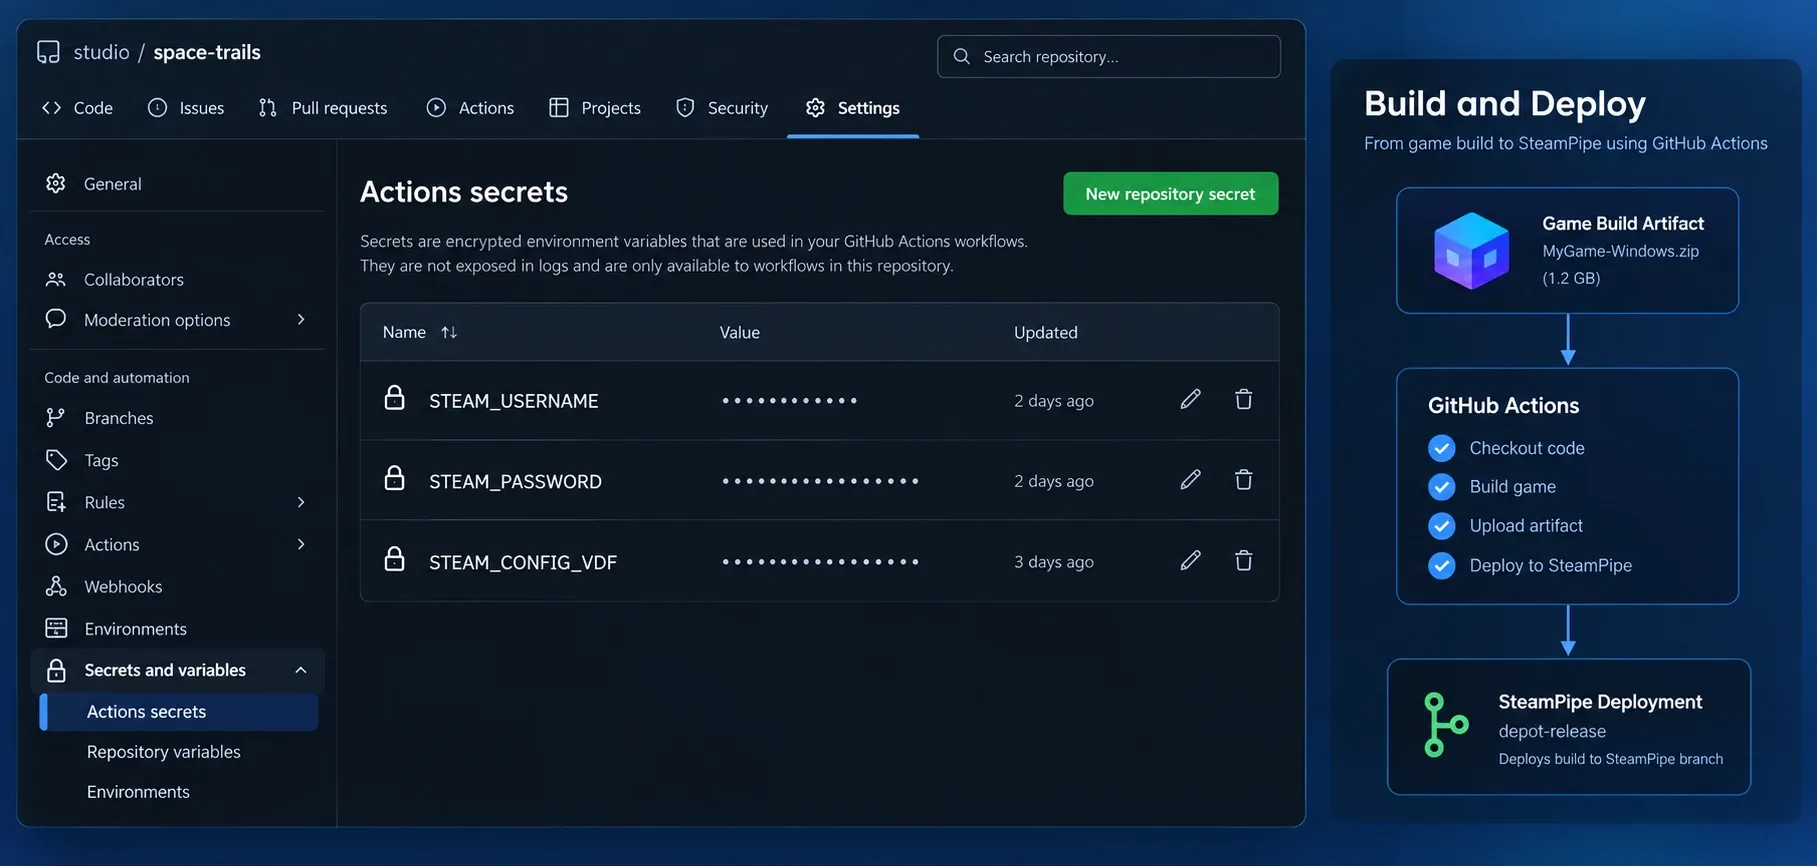Click the Moderation speech-bubble icon
Image resolution: width=1817 pixels, height=866 pixels.
point(56,319)
